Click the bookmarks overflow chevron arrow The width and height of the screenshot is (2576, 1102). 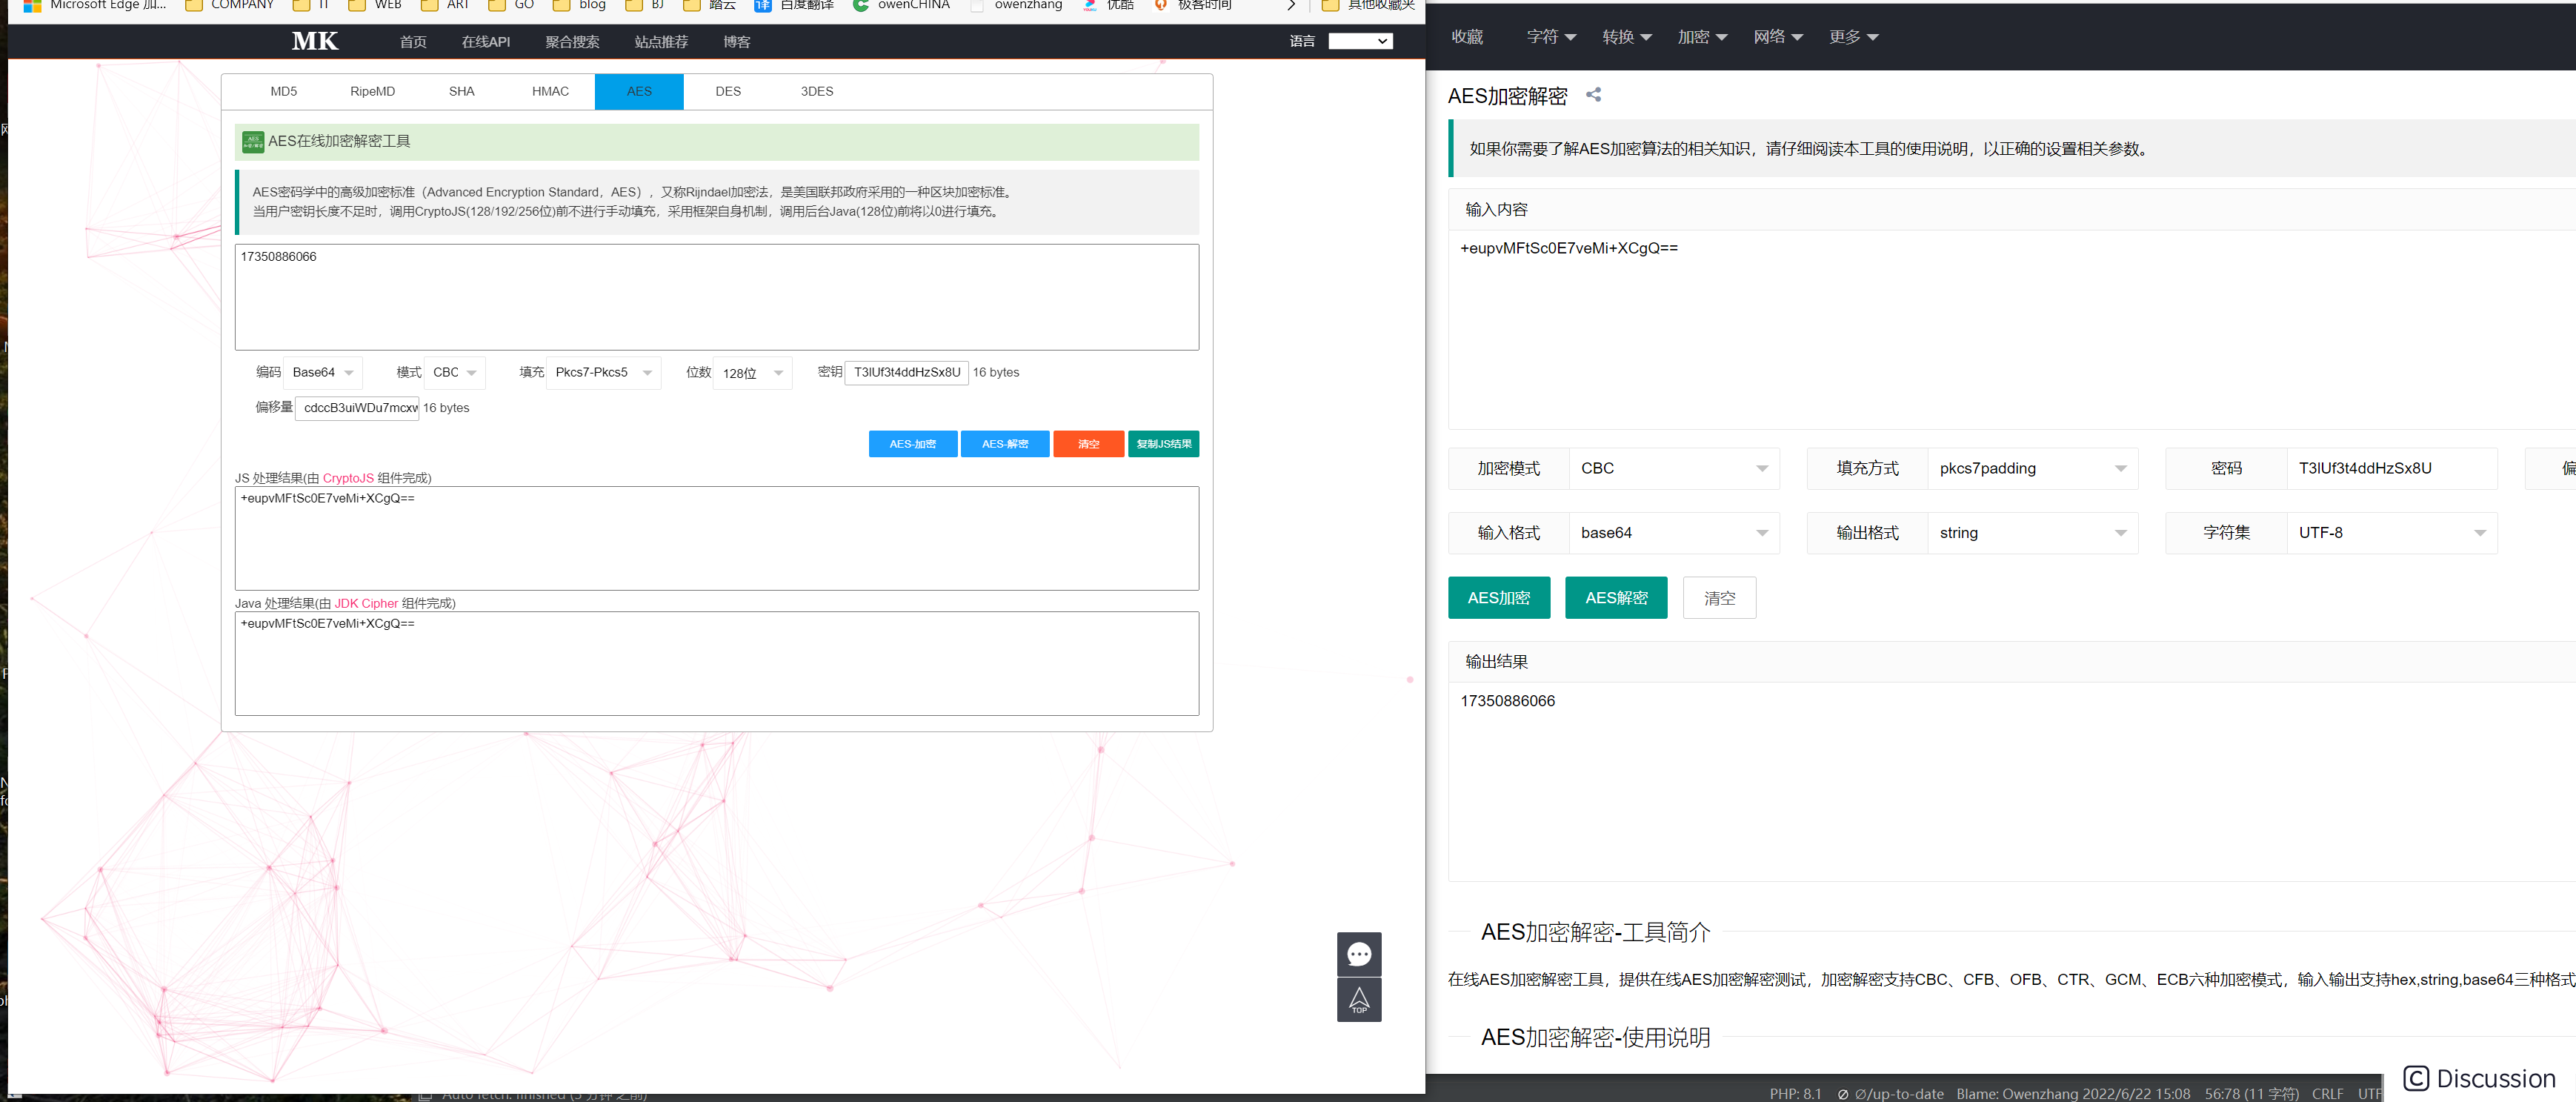pos(1291,5)
